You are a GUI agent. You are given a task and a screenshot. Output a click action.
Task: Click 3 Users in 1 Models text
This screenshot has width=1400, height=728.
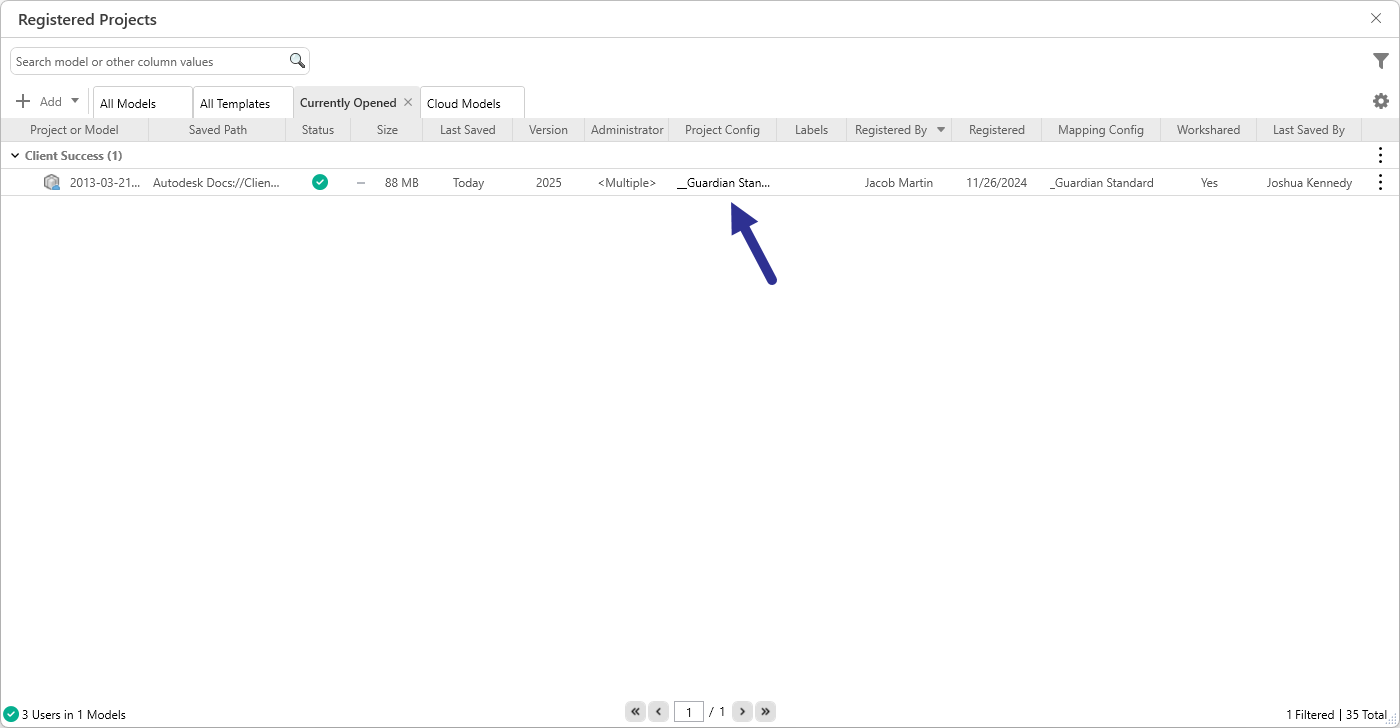point(74,714)
